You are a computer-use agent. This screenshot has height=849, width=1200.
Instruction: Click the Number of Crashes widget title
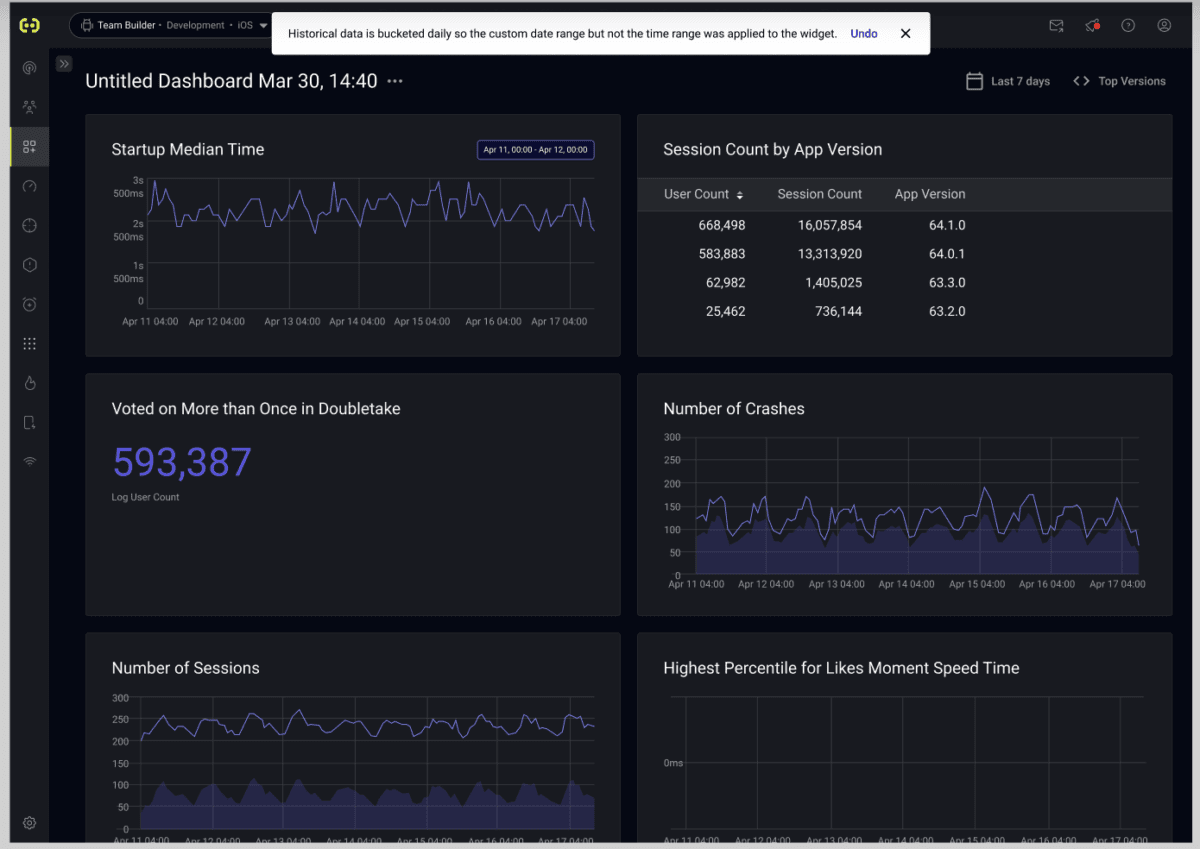[x=734, y=409]
